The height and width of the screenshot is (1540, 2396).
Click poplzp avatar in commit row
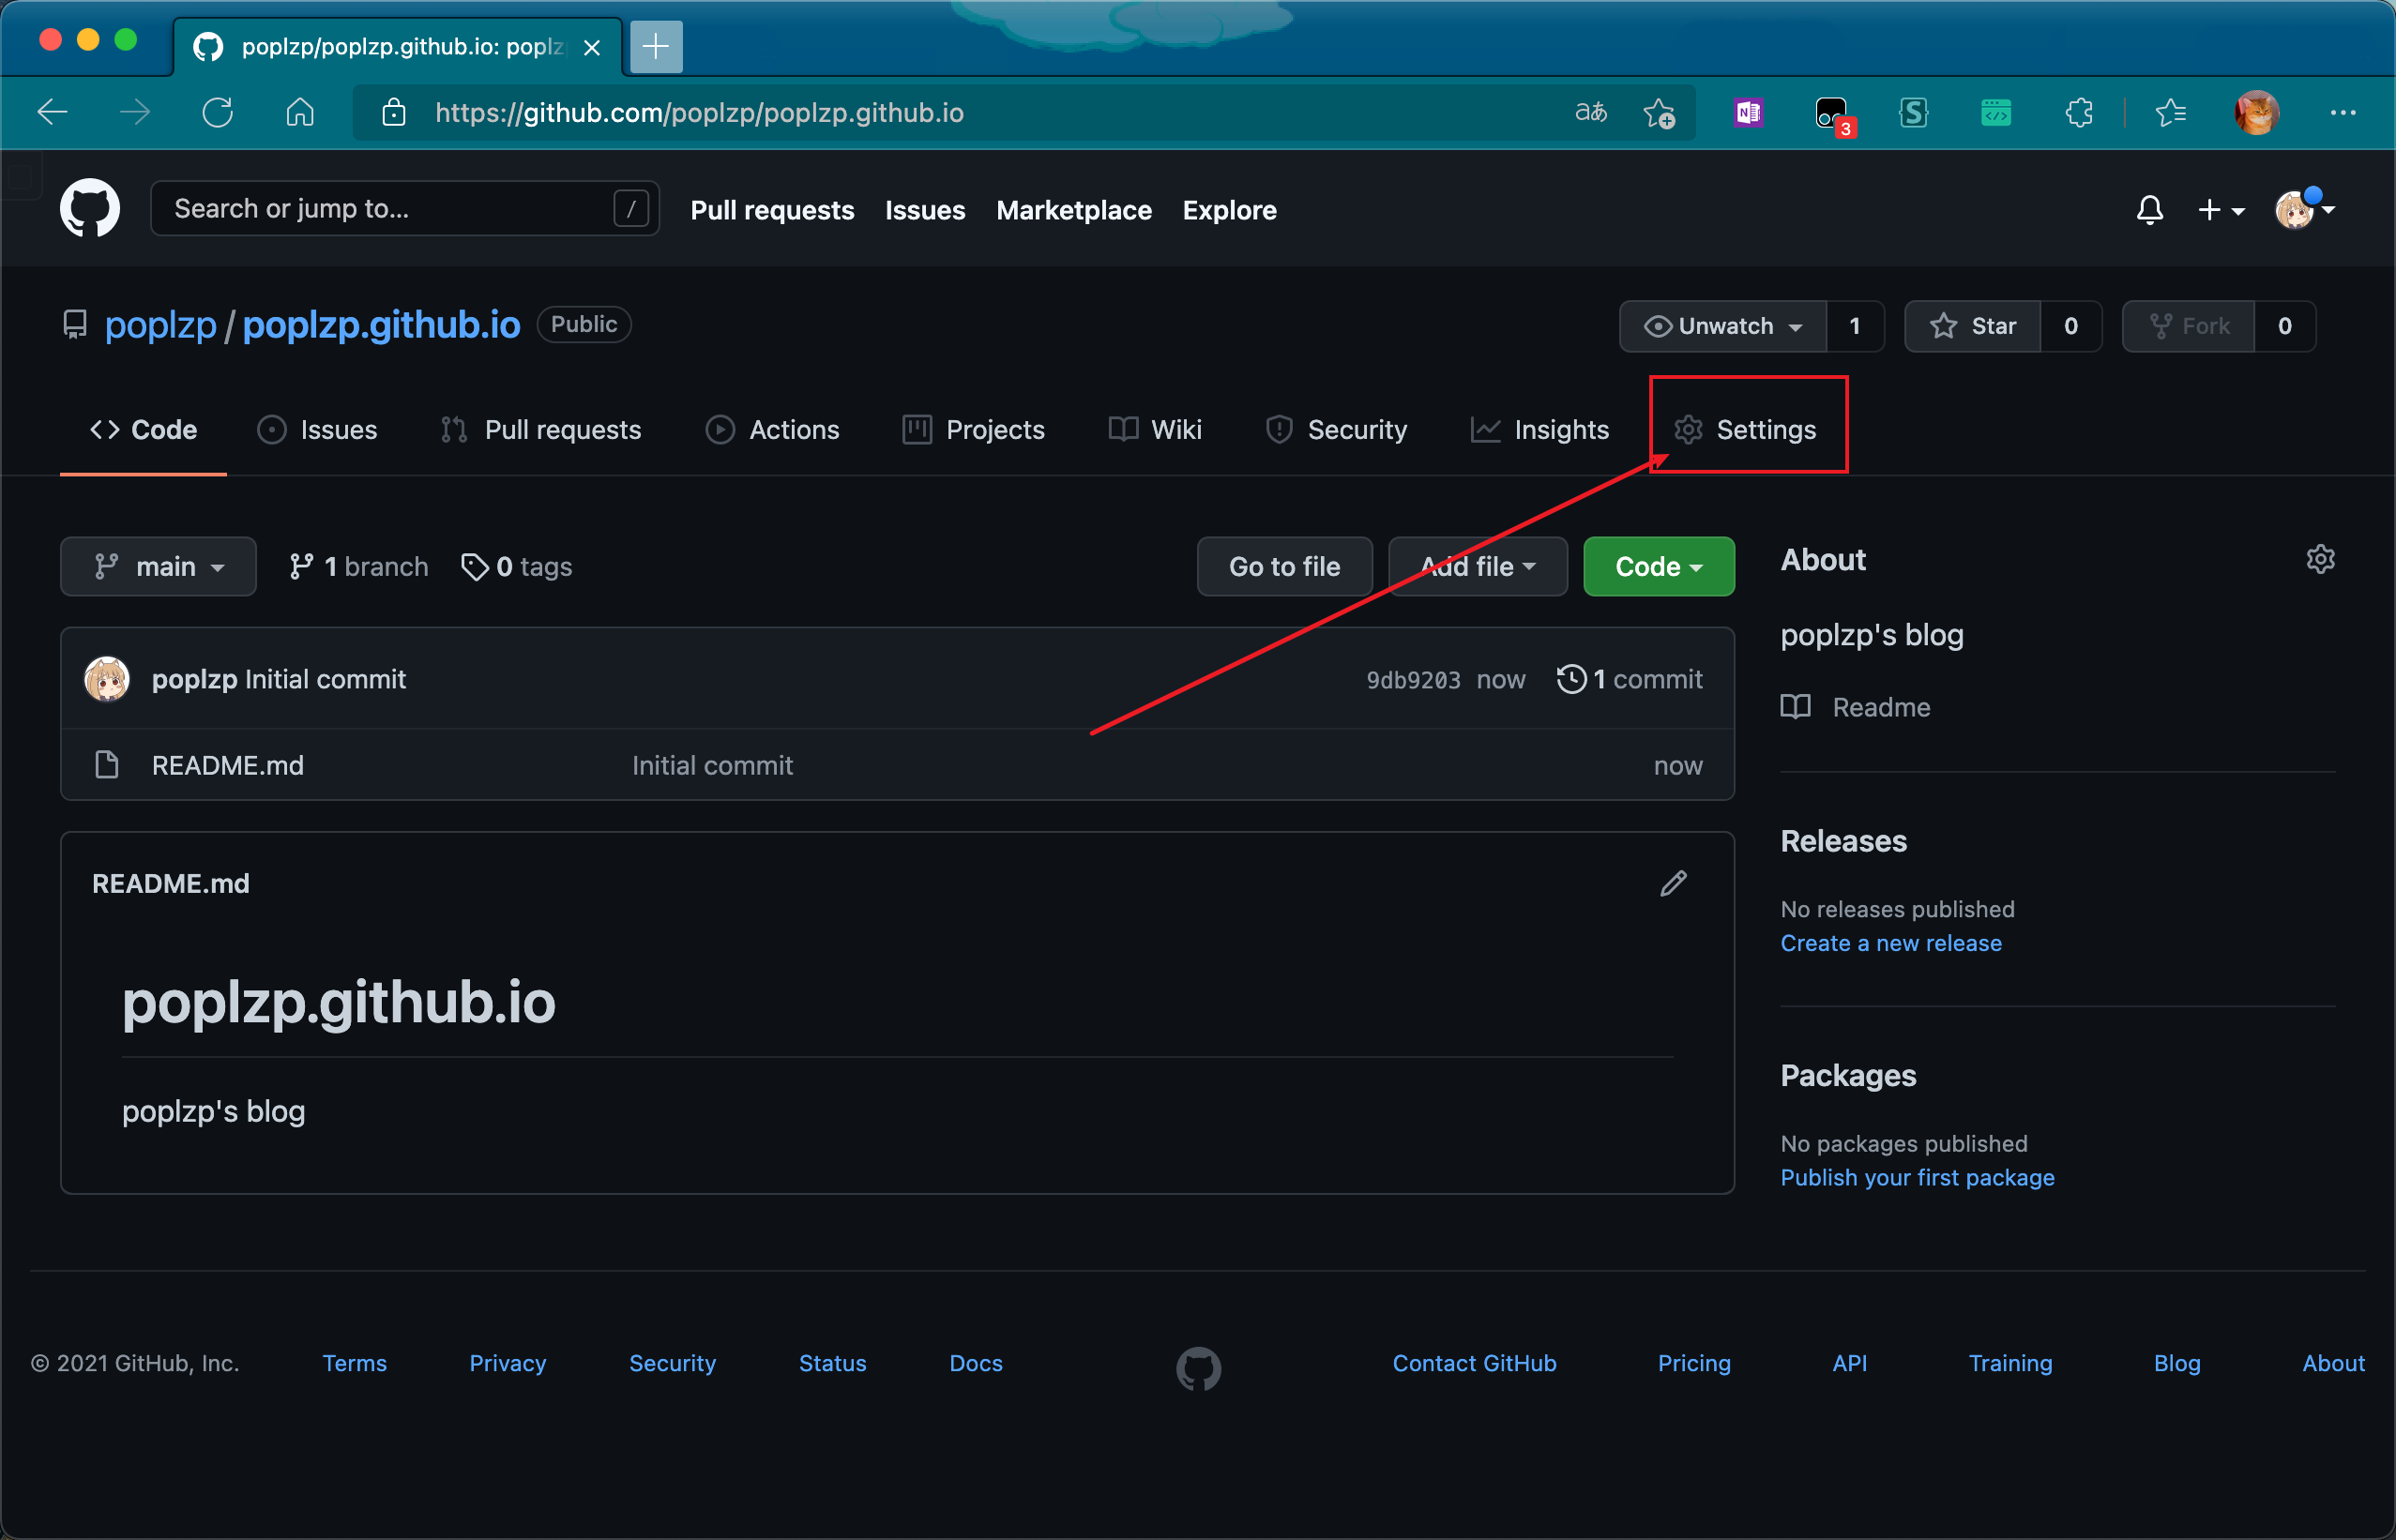[x=107, y=679]
